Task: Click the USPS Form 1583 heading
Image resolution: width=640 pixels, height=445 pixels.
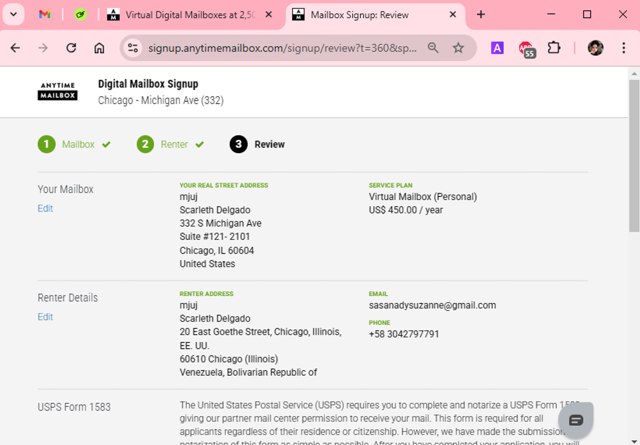Action: 74,407
